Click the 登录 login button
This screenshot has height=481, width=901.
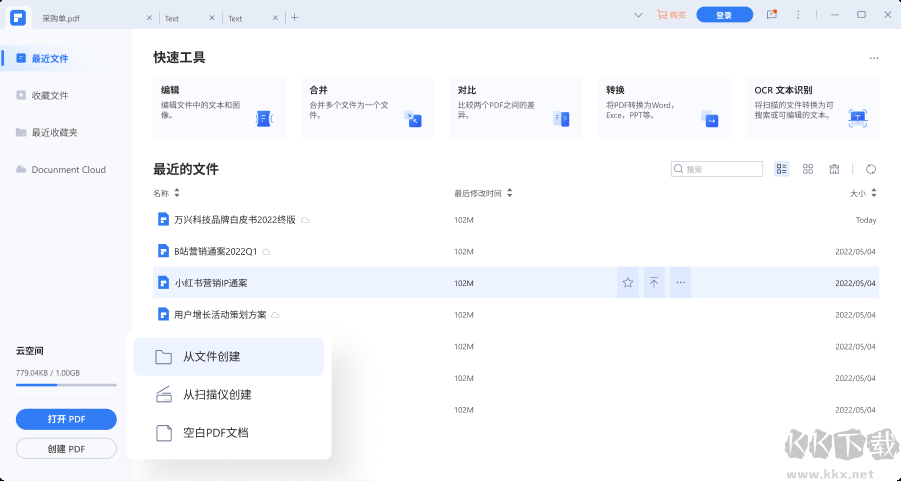coord(724,15)
